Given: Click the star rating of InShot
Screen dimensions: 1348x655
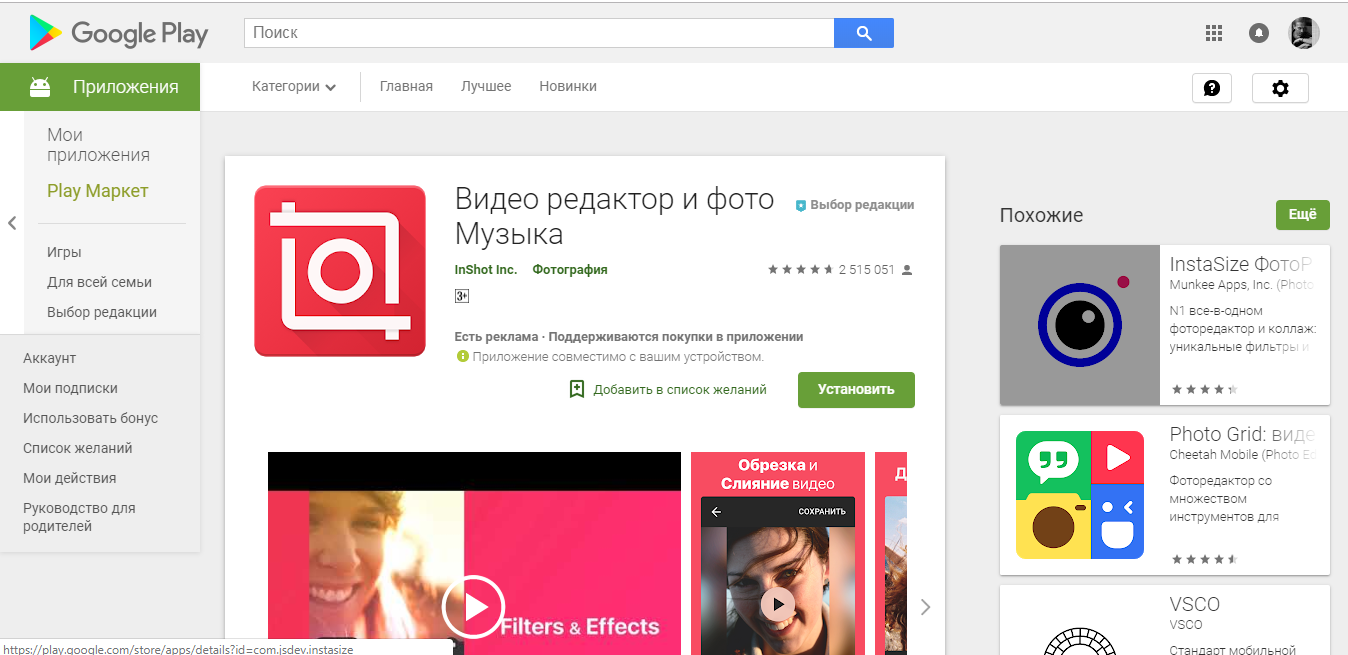Looking at the screenshot, I should tap(800, 270).
